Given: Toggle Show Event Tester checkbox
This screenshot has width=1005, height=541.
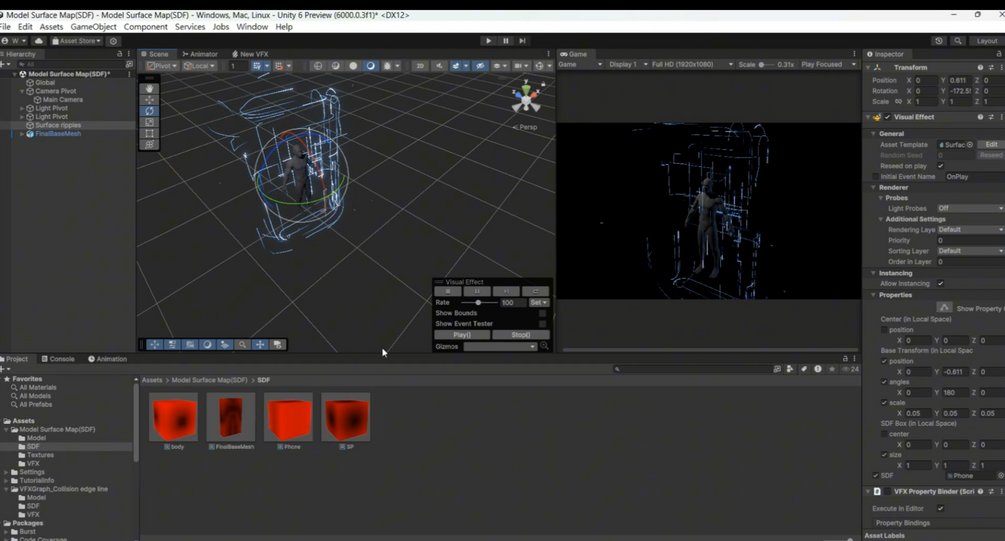Looking at the screenshot, I should pyautogui.click(x=542, y=324).
